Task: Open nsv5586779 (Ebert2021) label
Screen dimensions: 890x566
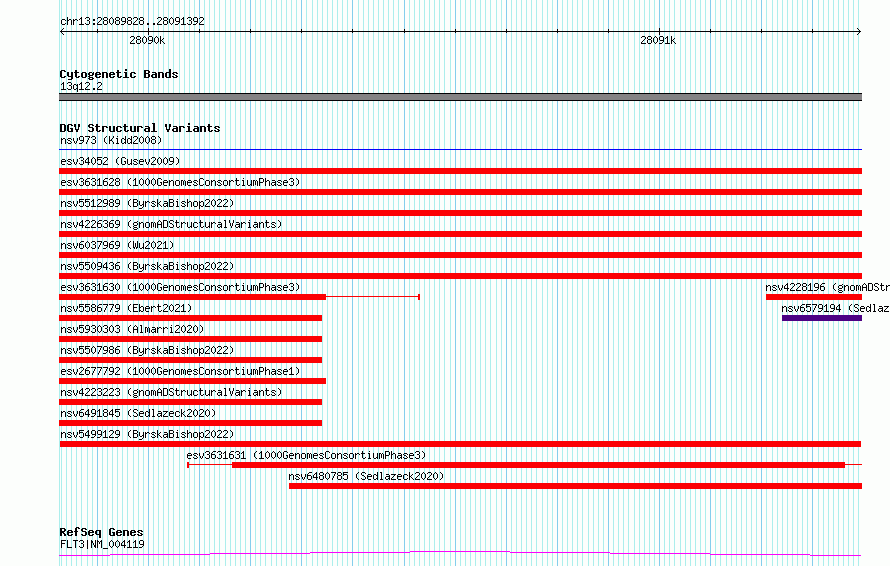Action: pos(126,308)
